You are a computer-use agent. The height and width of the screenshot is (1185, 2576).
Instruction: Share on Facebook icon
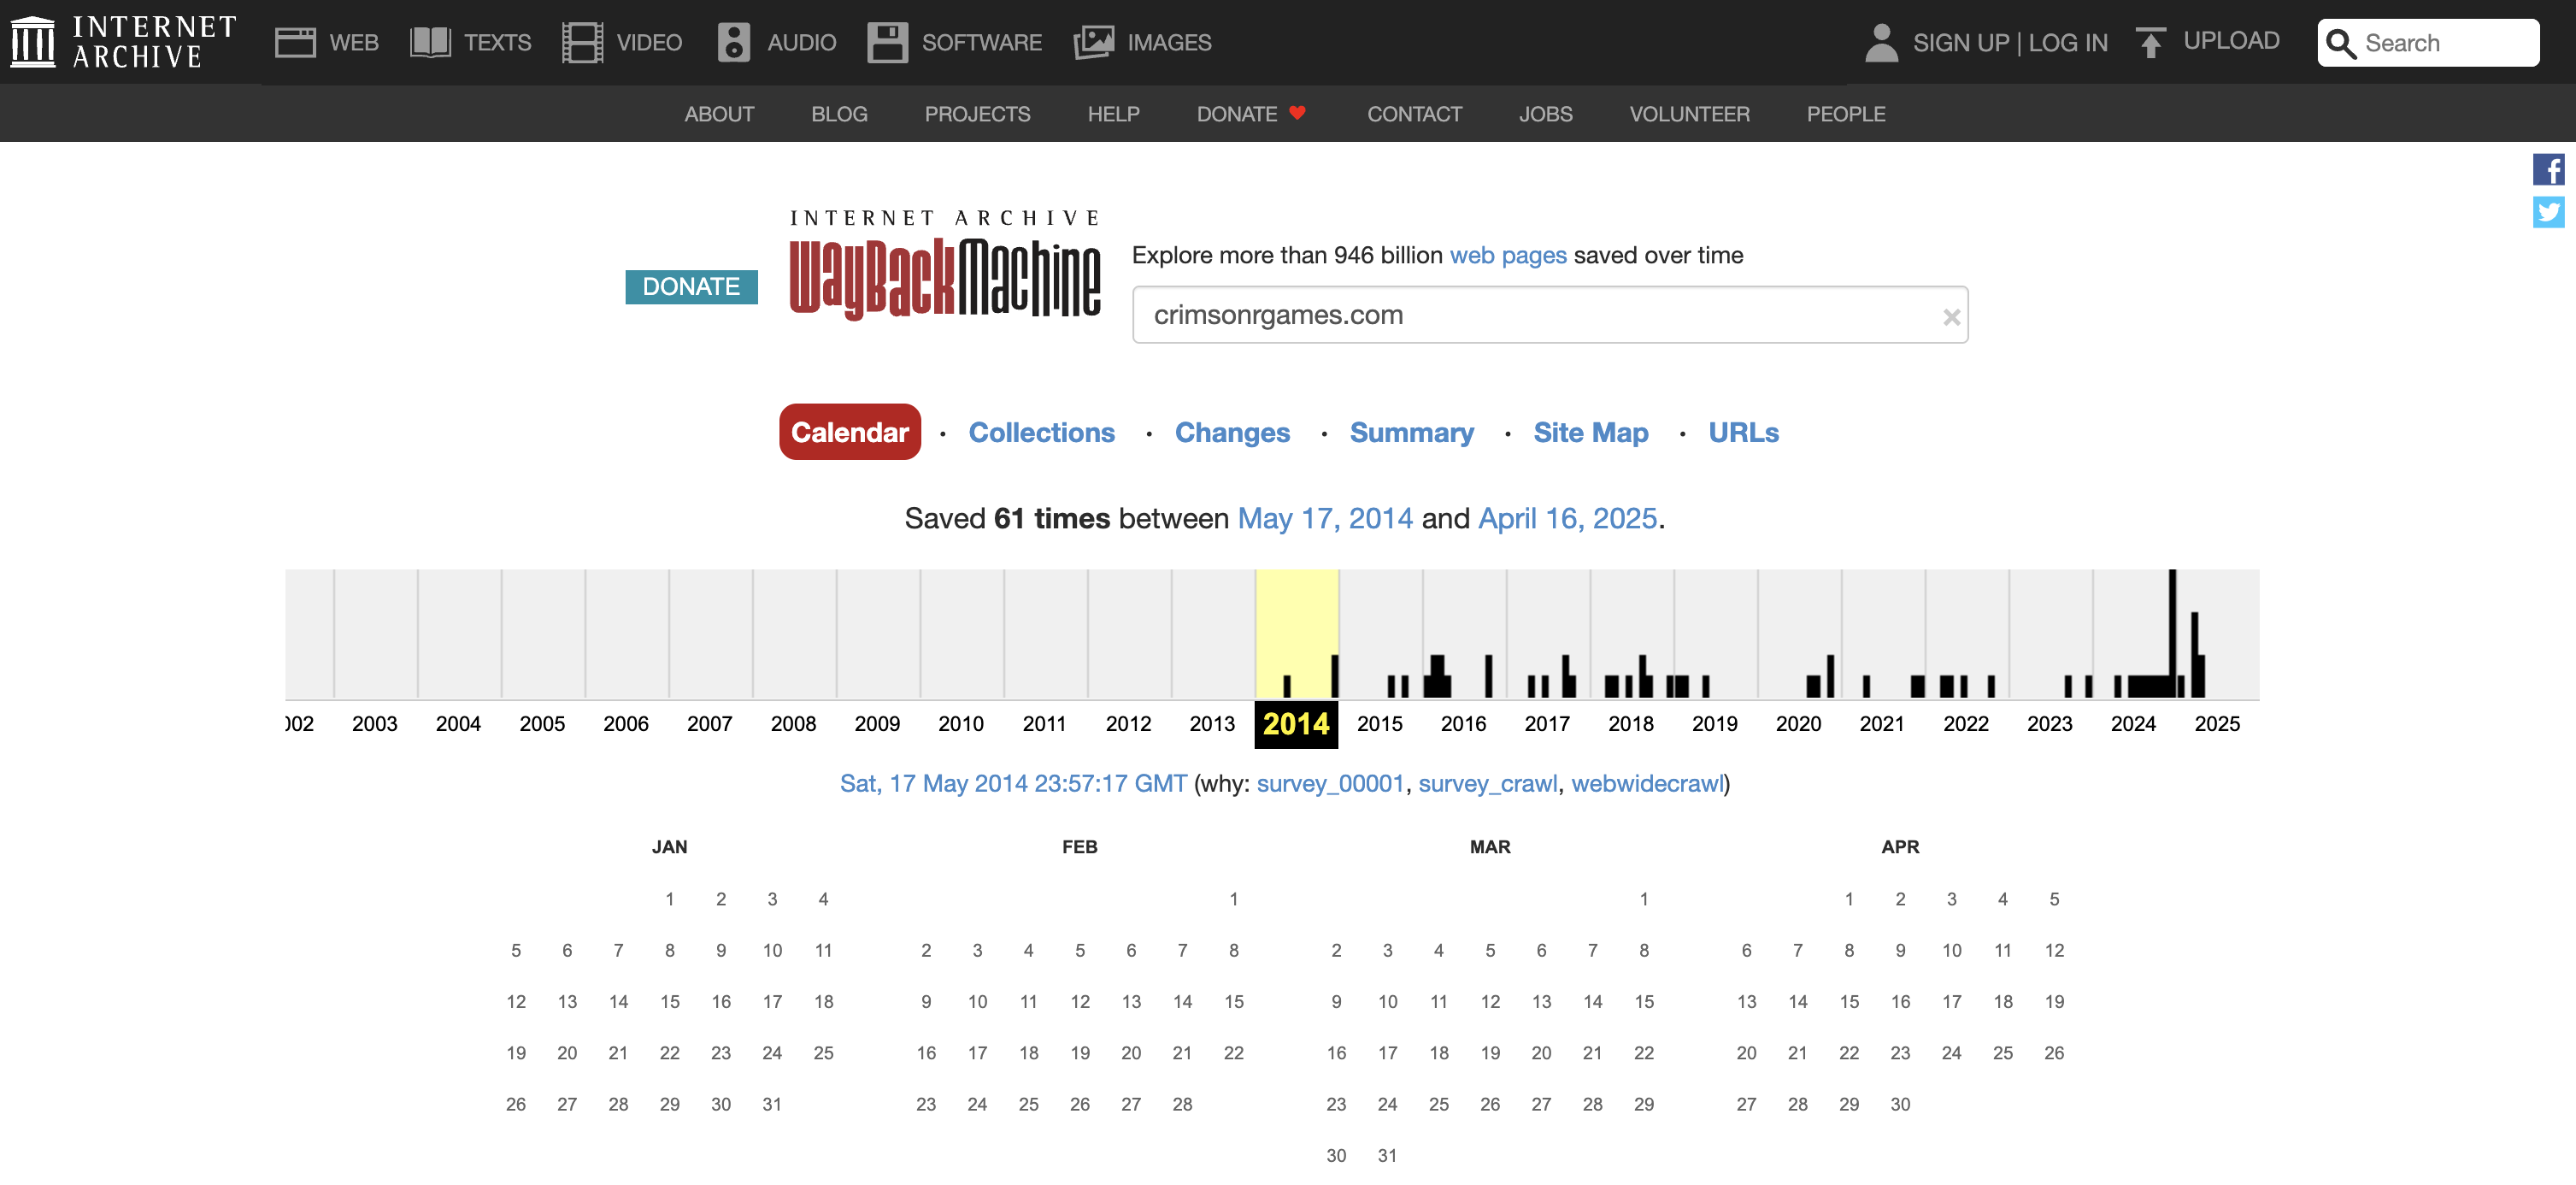click(2548, 169)
